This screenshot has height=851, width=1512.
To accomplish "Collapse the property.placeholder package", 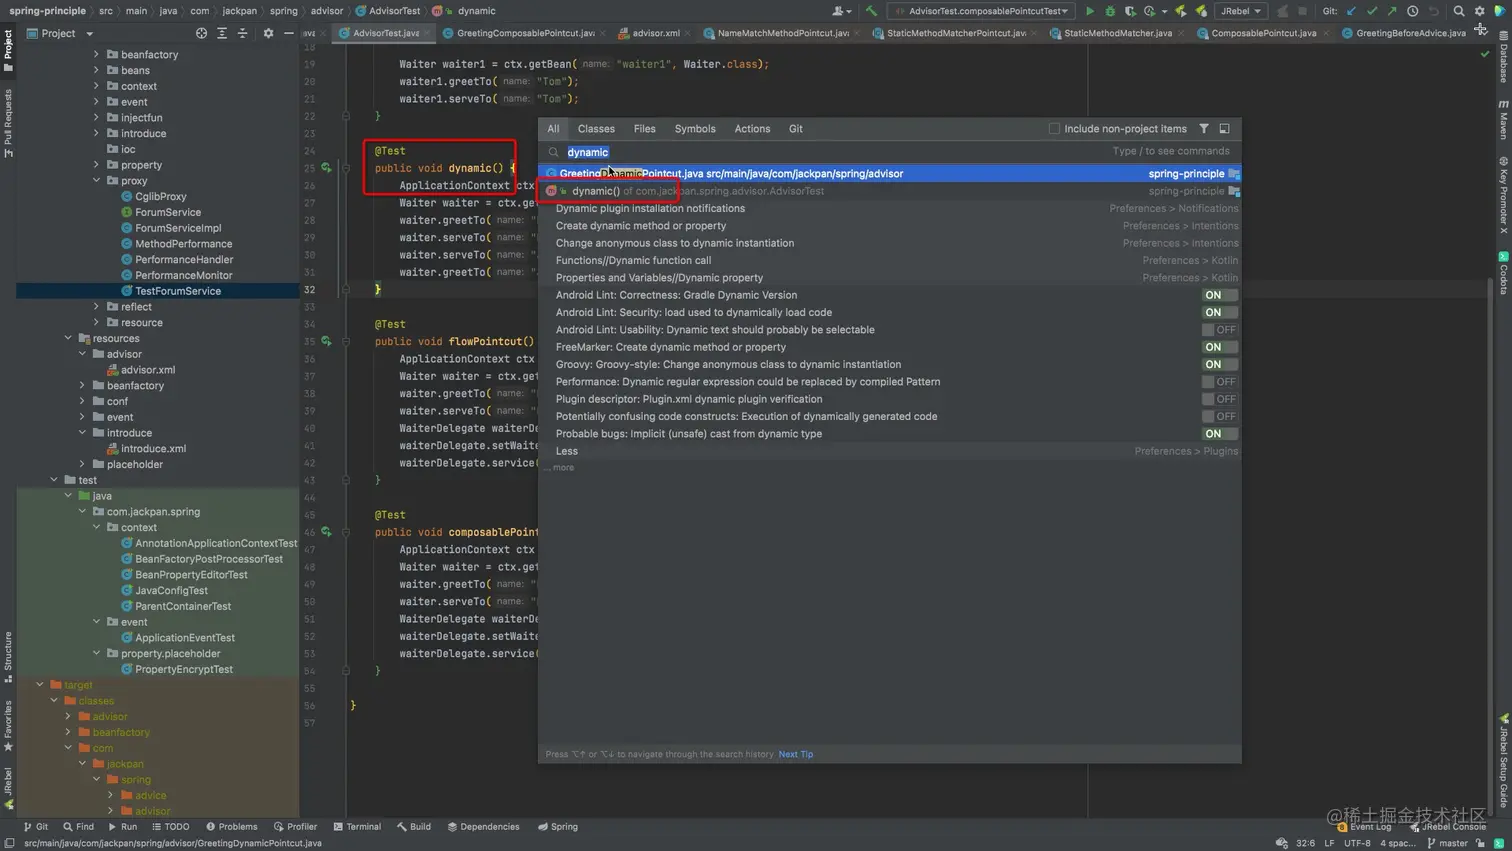I will pos(97,653).
